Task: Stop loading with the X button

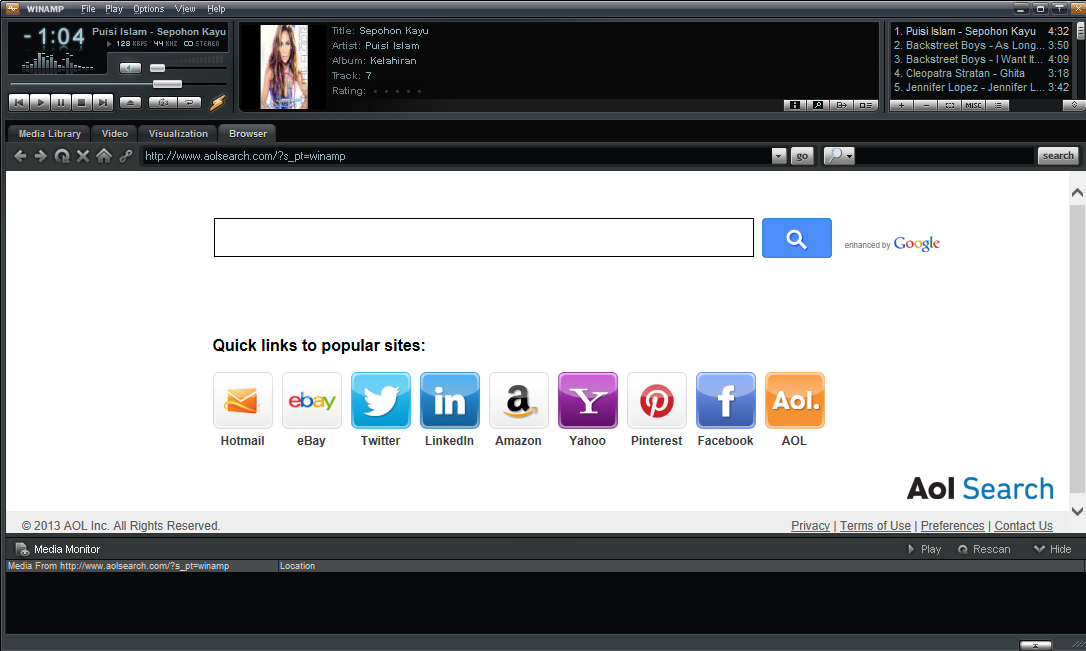Action: [x=83, y=156]
